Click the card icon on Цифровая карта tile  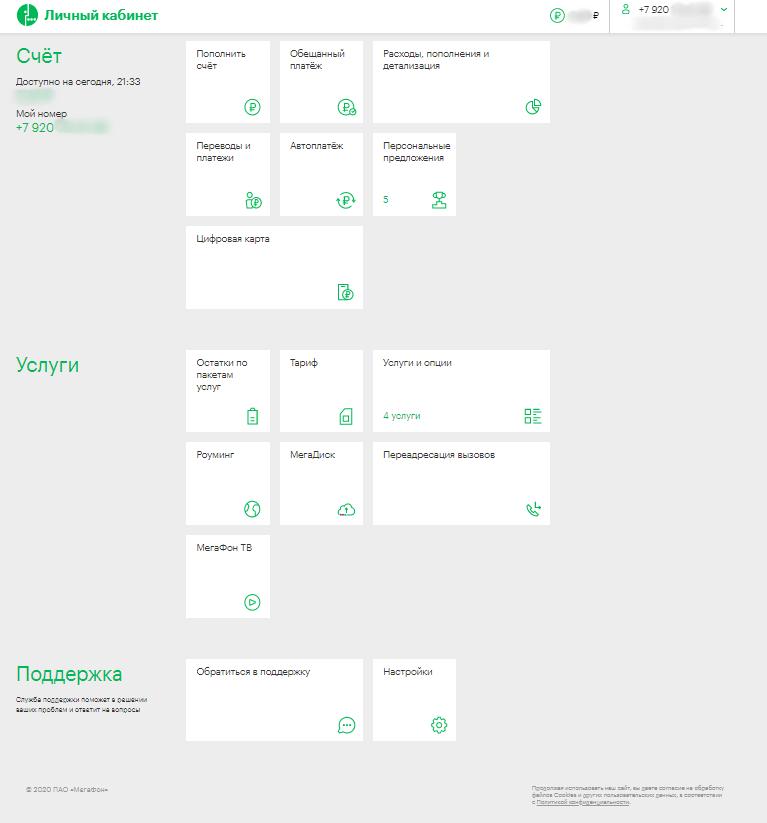[345, 292]
